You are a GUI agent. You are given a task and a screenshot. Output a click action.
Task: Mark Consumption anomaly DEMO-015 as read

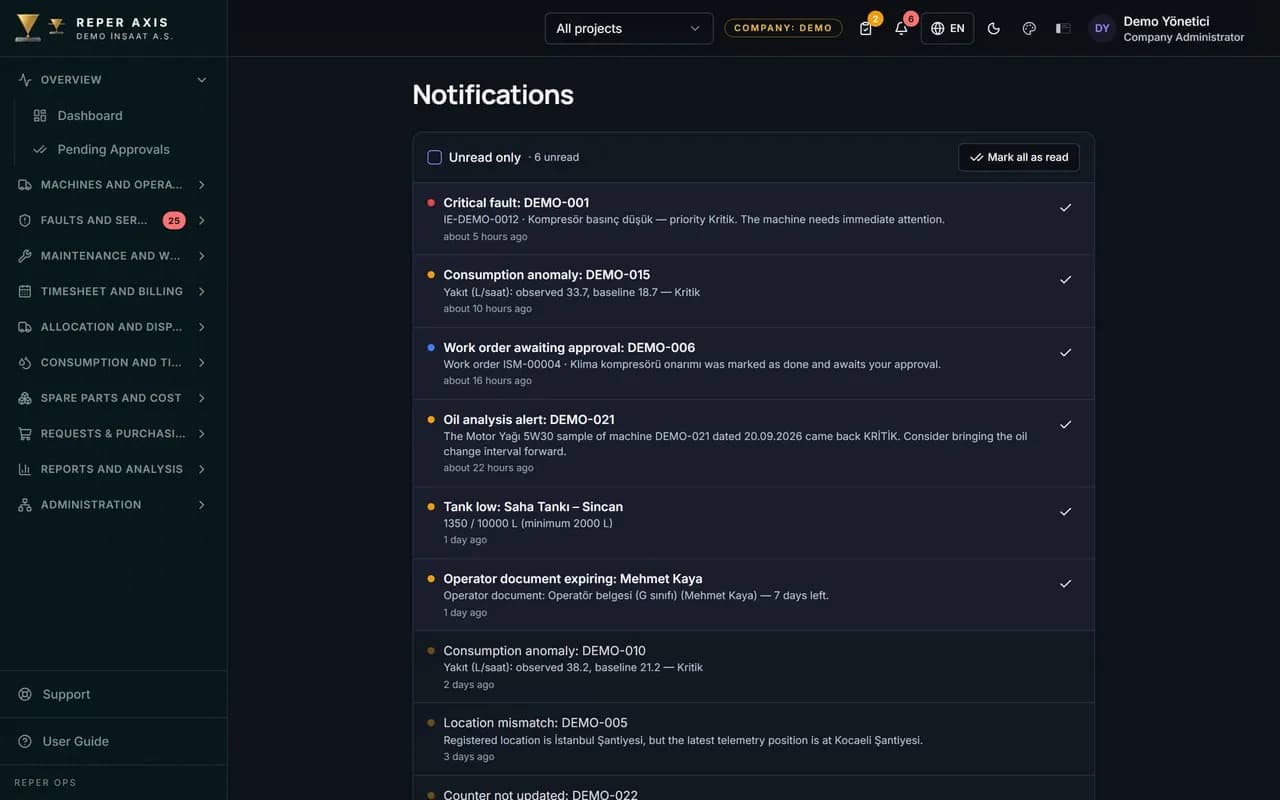click(1065, 280)
